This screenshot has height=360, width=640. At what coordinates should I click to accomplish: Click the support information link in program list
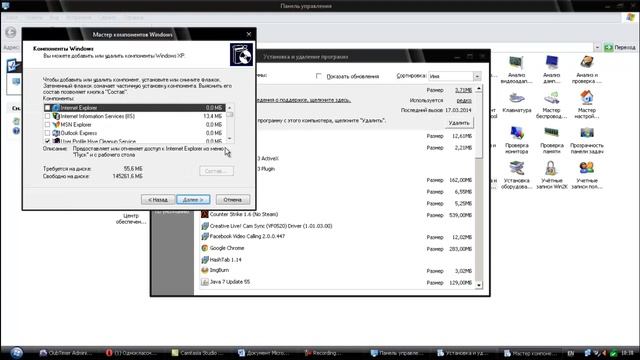coord(303,100)
